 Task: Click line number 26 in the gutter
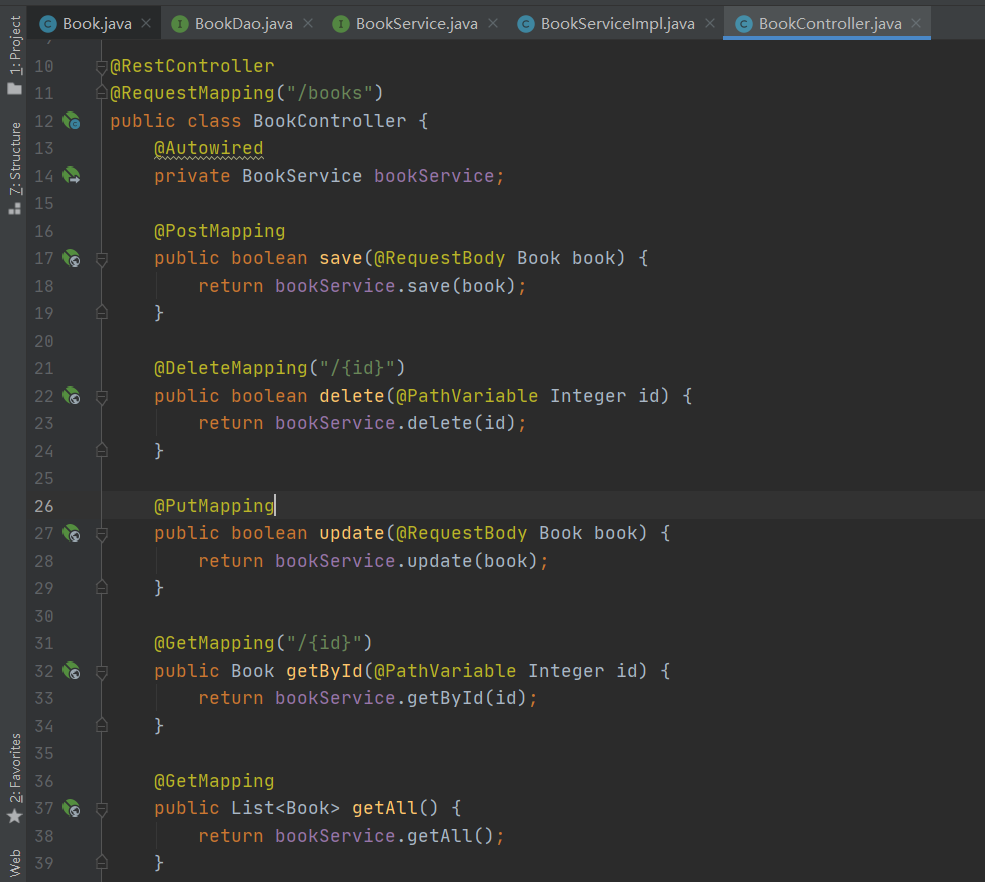(44, 506)
